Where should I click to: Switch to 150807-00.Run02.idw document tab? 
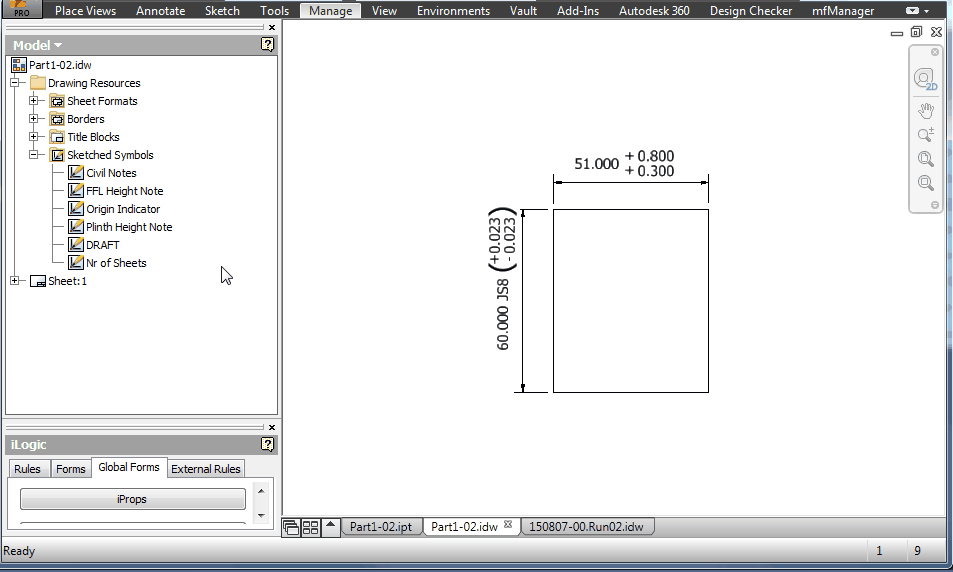(586, 526)
